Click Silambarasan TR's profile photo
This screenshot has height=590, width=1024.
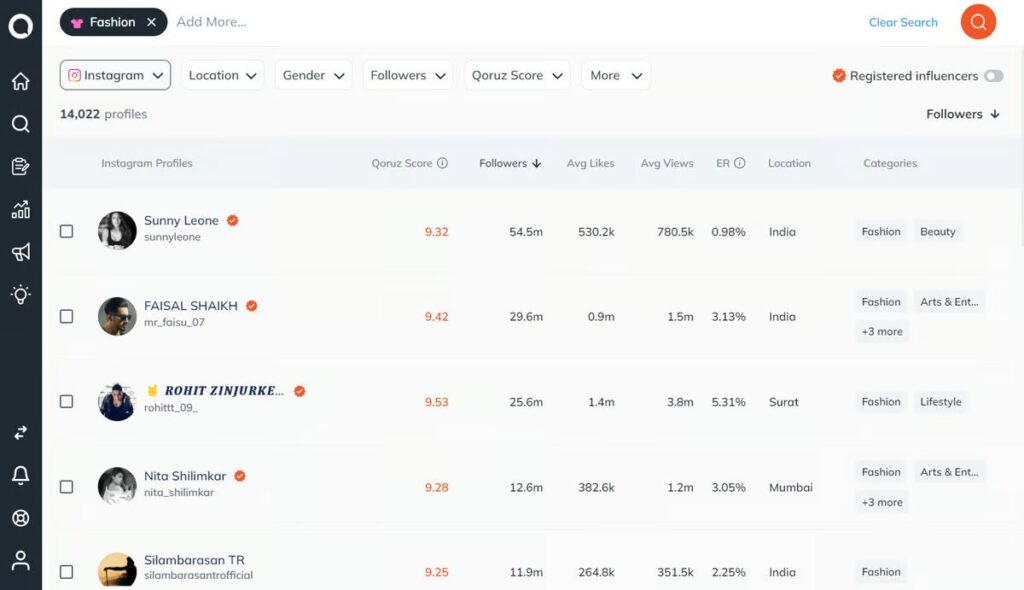(x=117, y=570)
